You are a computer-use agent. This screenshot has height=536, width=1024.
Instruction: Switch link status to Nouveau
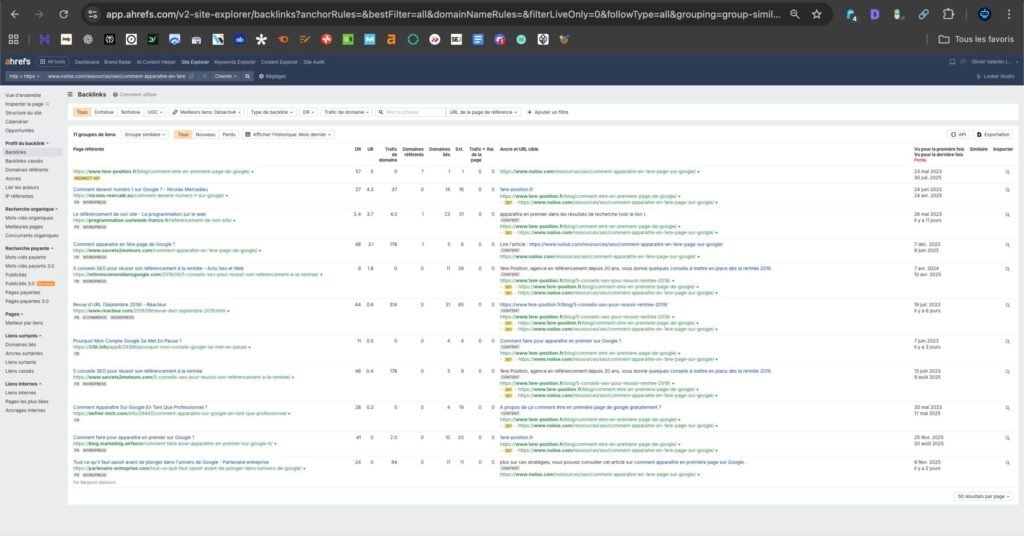205,134
